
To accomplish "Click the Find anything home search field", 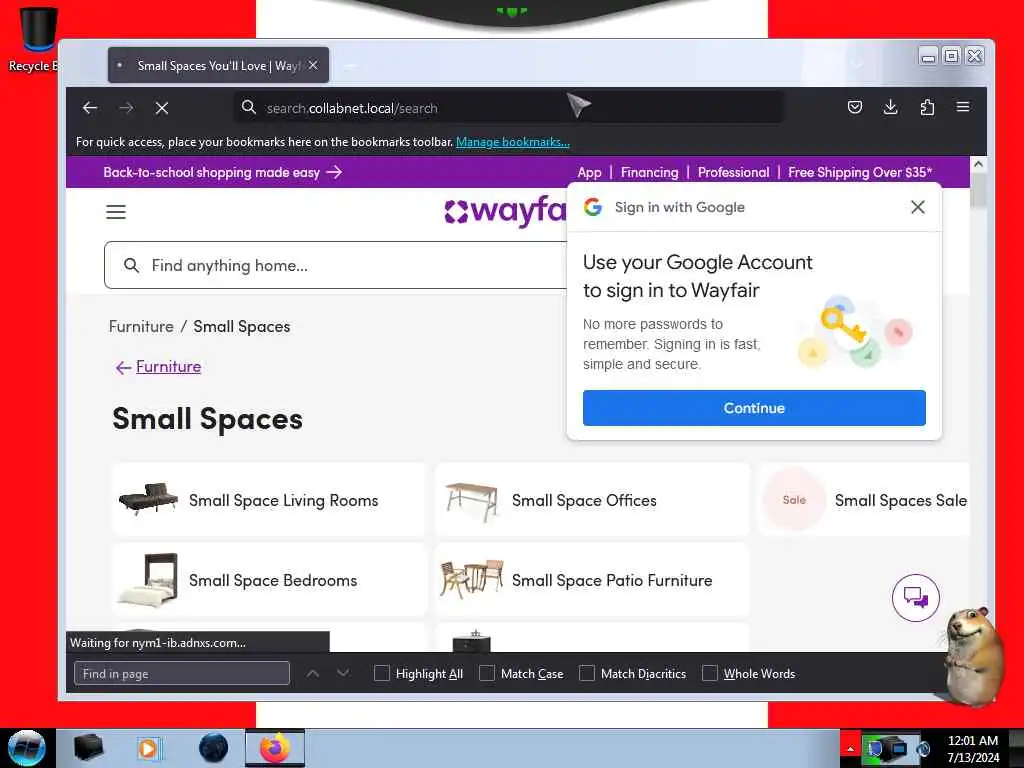I will (x=336, y=265).
